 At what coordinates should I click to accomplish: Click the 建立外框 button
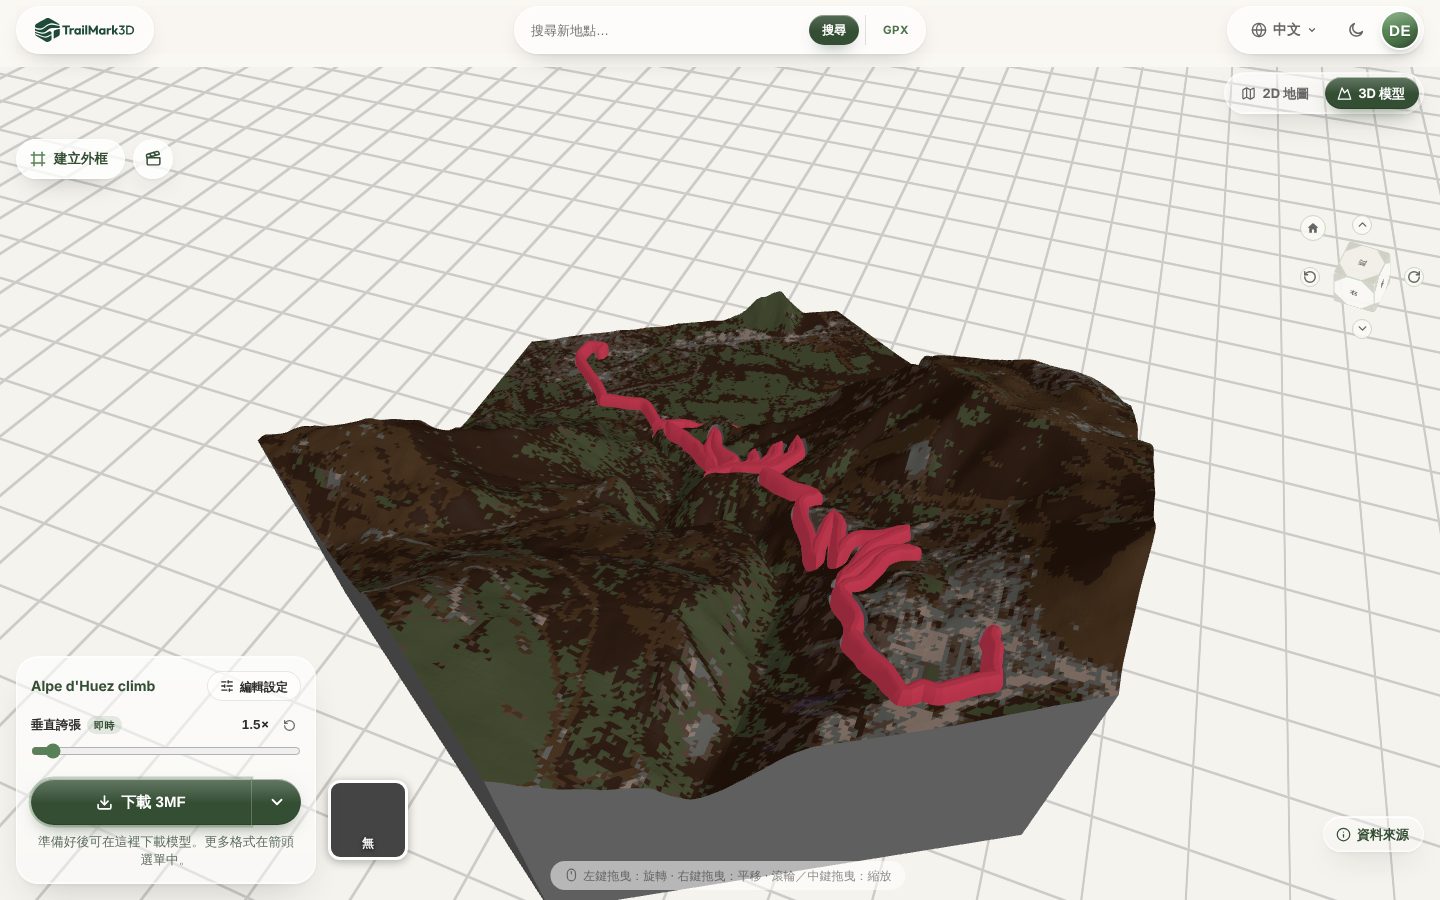pos(70,159)
